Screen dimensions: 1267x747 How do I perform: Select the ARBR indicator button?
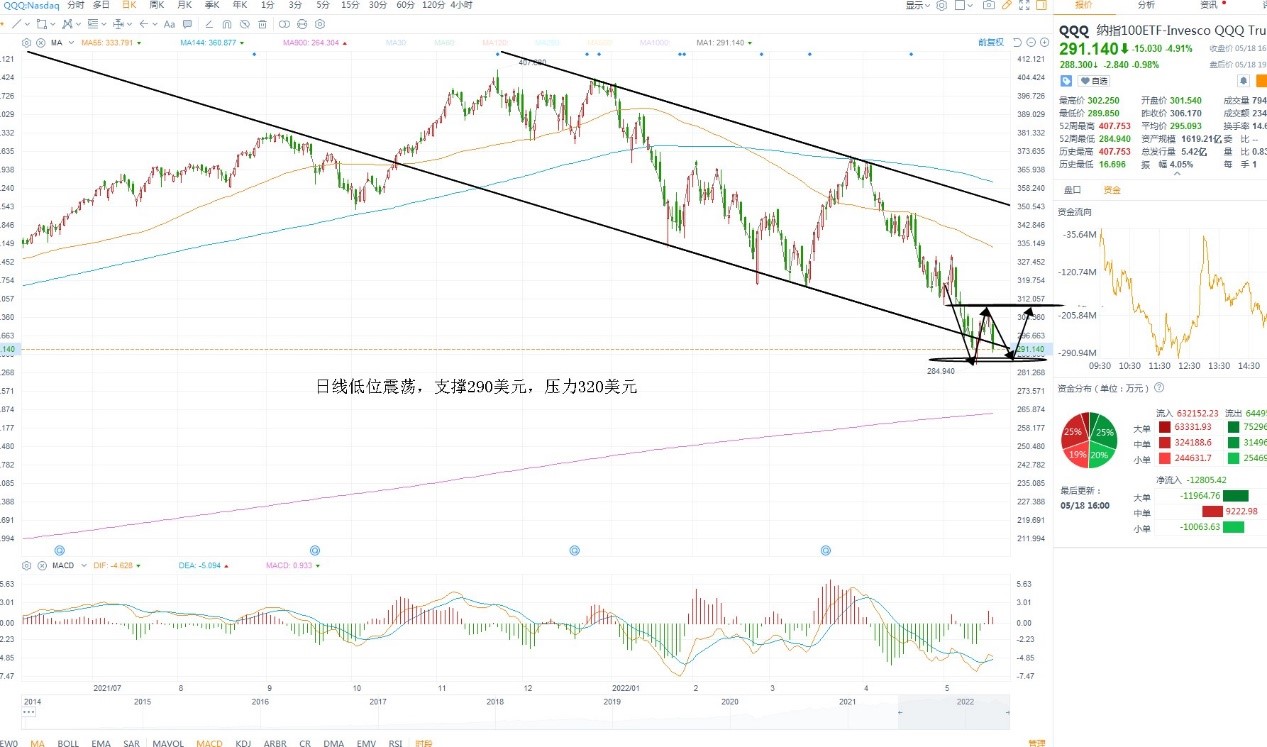(274, 743)
